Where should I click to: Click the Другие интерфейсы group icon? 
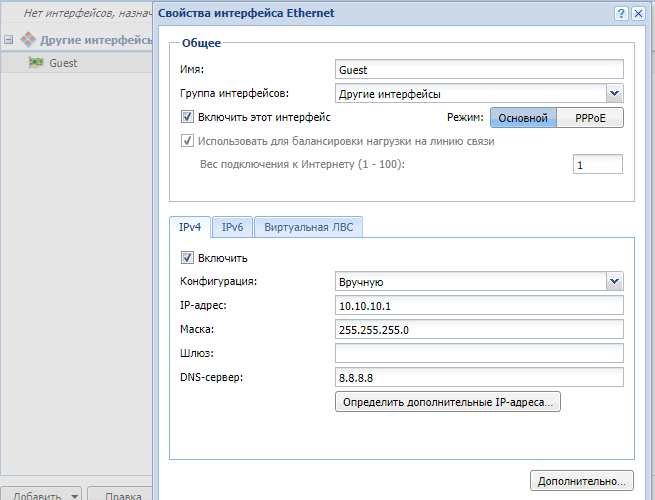pyautogui.click(x=28, y=41)
